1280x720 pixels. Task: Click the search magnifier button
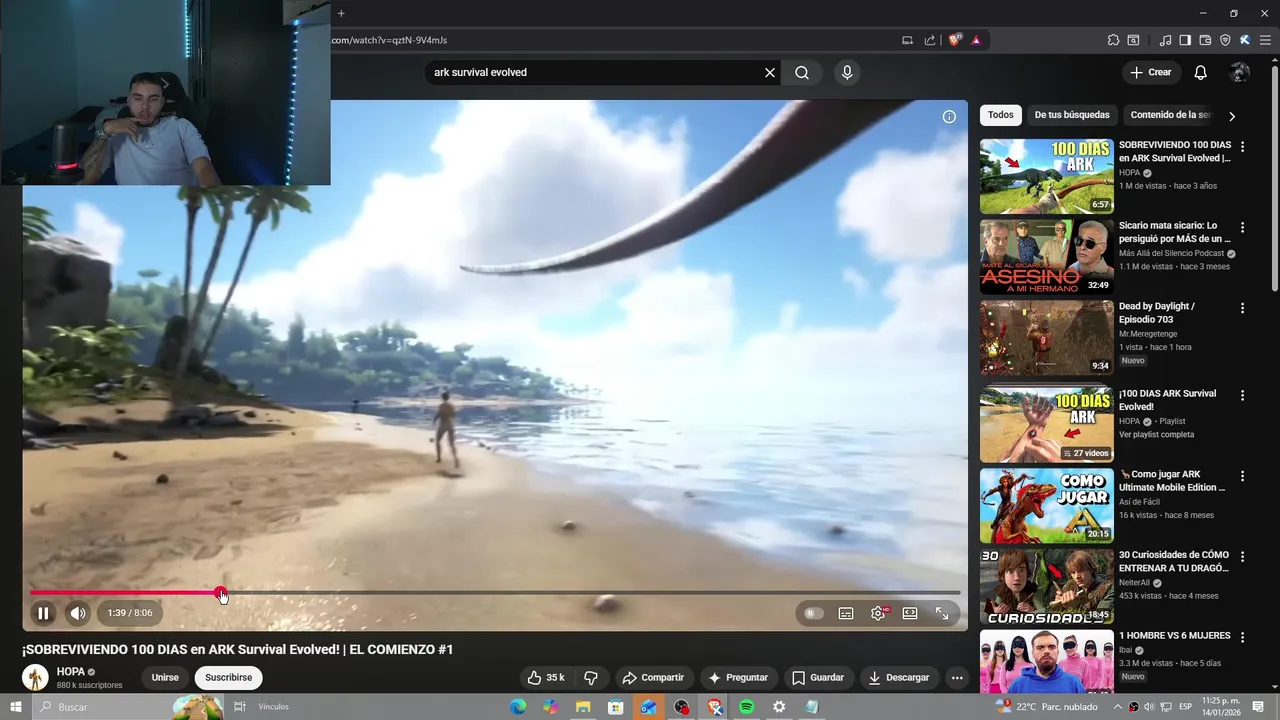[x=802, y=72]
